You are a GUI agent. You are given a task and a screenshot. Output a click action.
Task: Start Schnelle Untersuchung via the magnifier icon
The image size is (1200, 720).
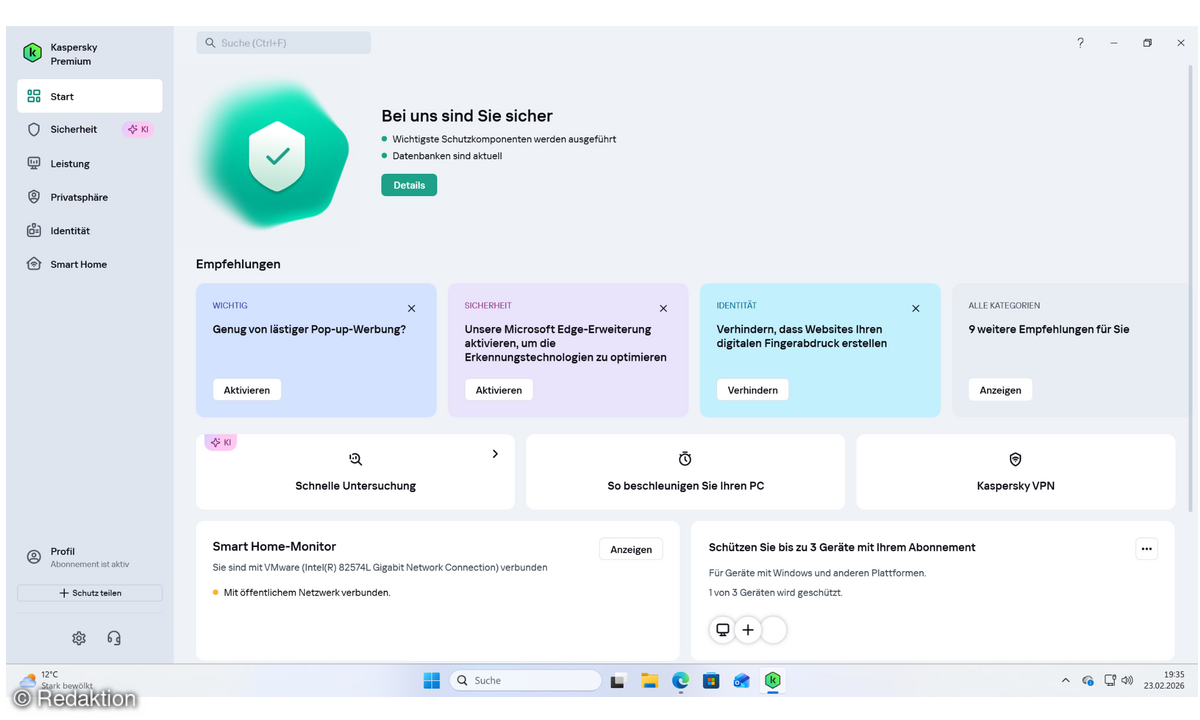pos(355,458)
